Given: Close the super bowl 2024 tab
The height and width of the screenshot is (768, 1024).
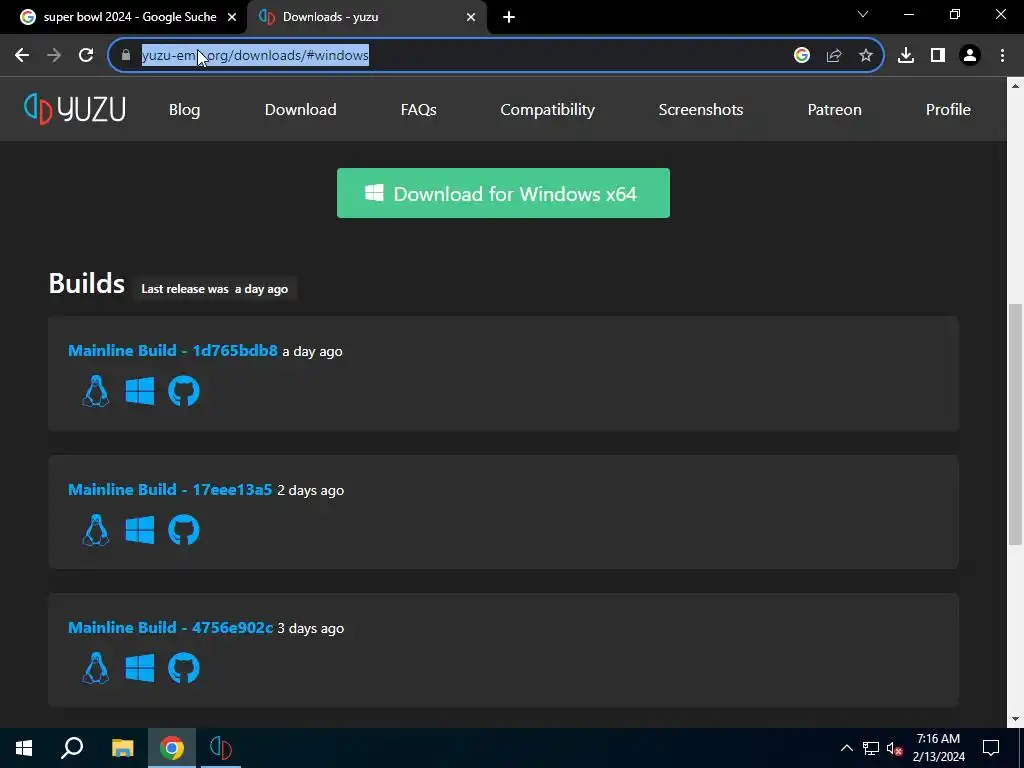Looking at the screenshot, I should (232, 17).
